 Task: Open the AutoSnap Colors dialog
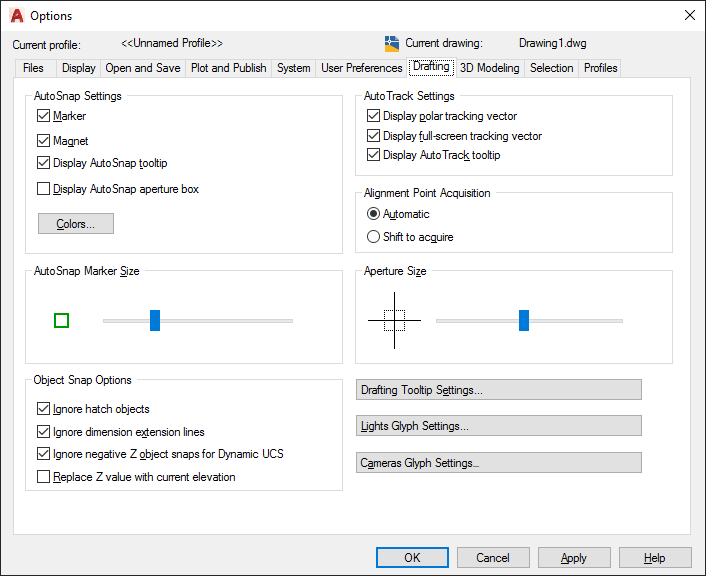[x=76, y=224]
